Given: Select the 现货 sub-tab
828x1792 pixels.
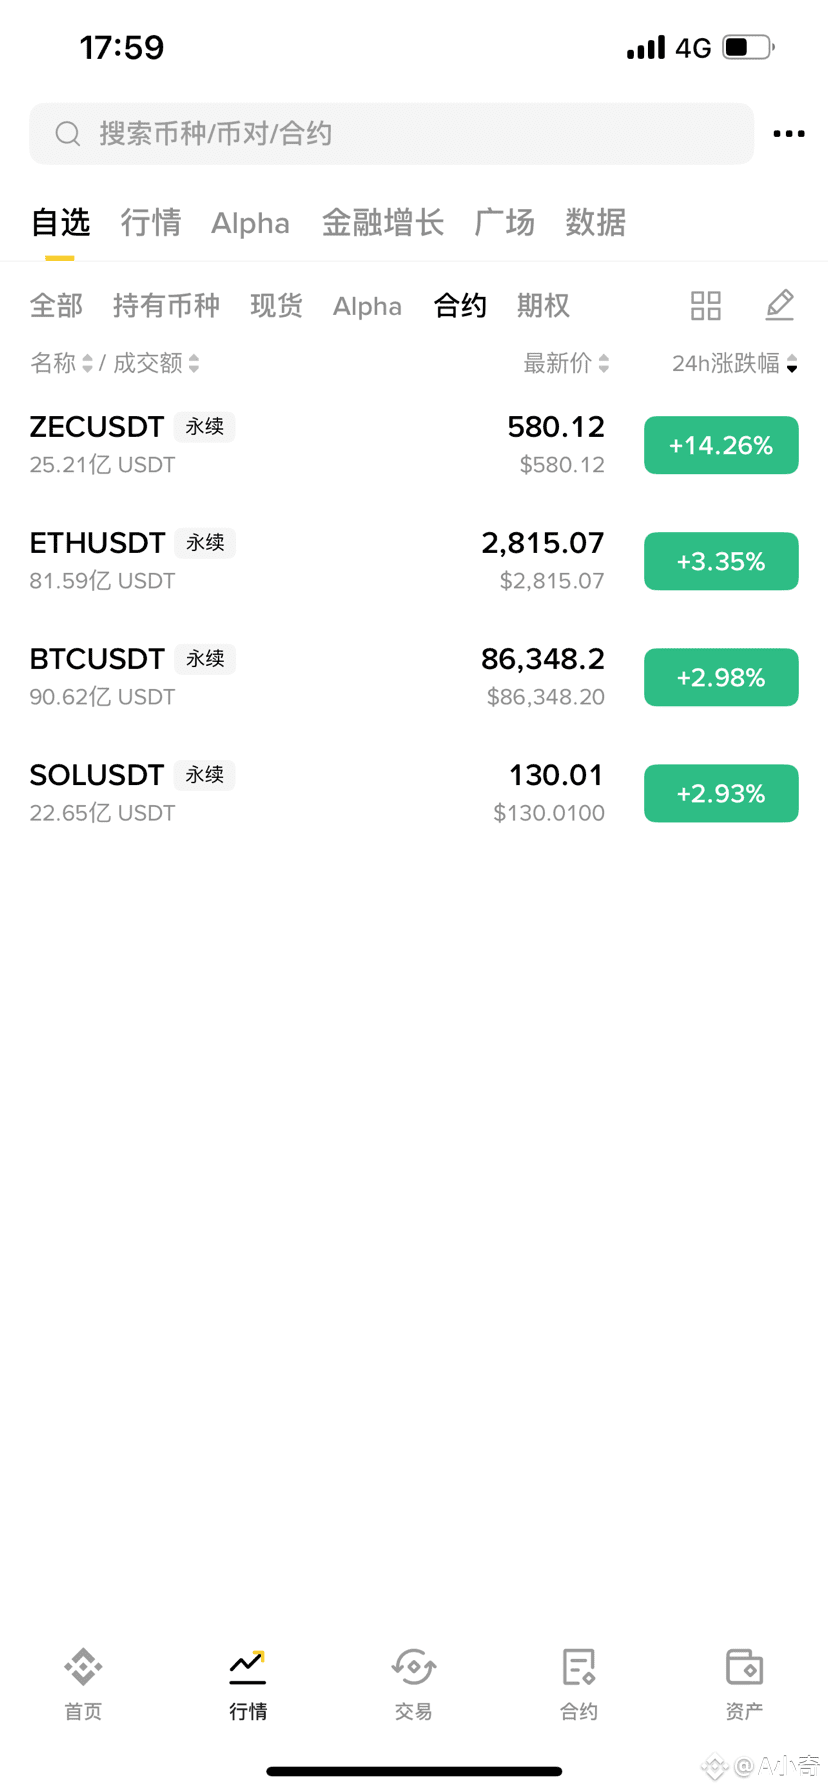Looking at the screenshot, I should tap(276, 306).
